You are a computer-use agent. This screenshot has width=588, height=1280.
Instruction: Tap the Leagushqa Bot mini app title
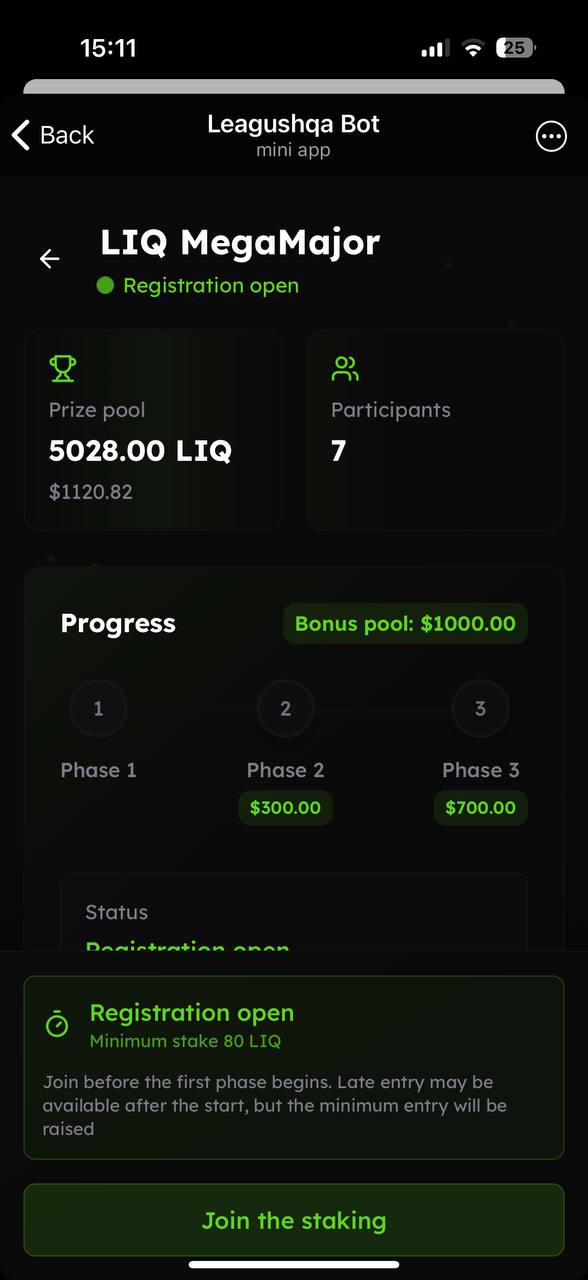point(293,135)
